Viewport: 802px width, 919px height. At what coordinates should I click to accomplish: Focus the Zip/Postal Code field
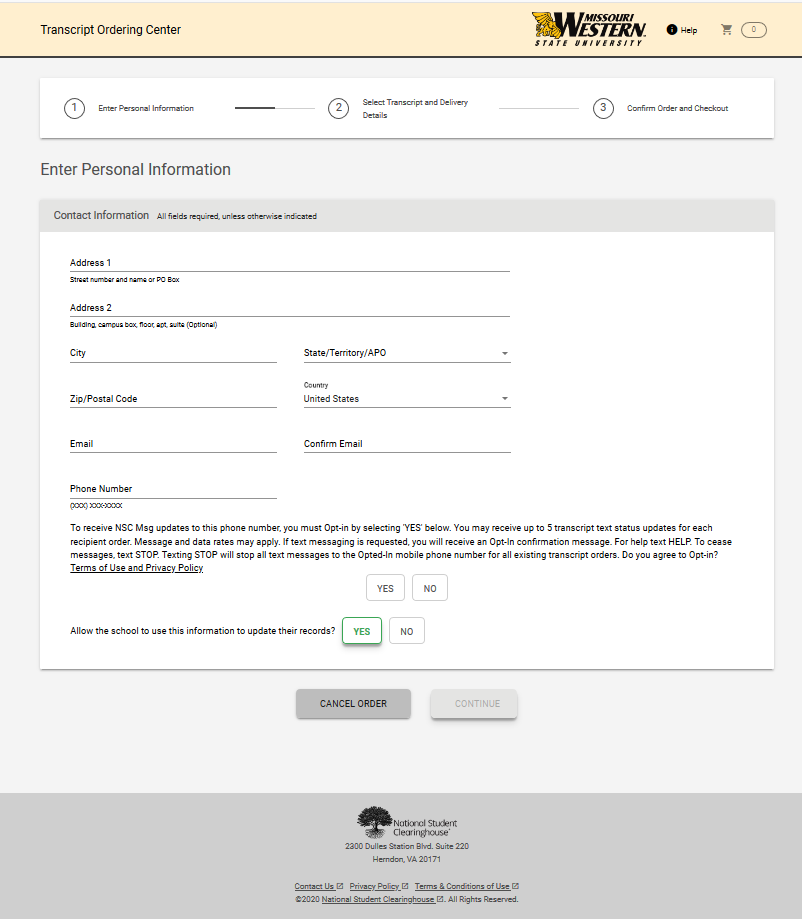[173, 399]
